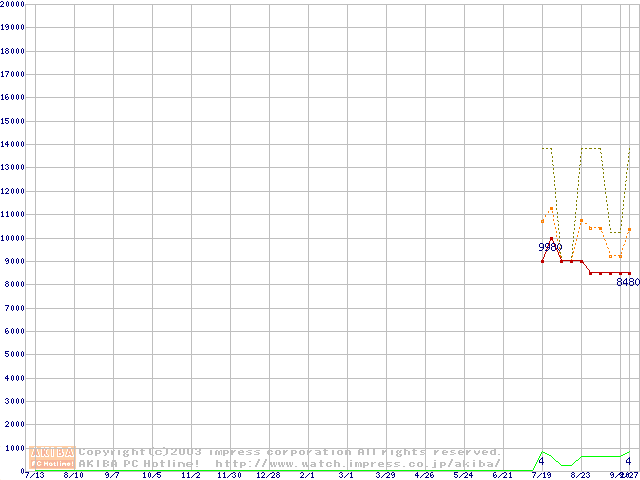Click the first orange data point of the series
Screen dimensions: 640x480
(x=542, y=221)
